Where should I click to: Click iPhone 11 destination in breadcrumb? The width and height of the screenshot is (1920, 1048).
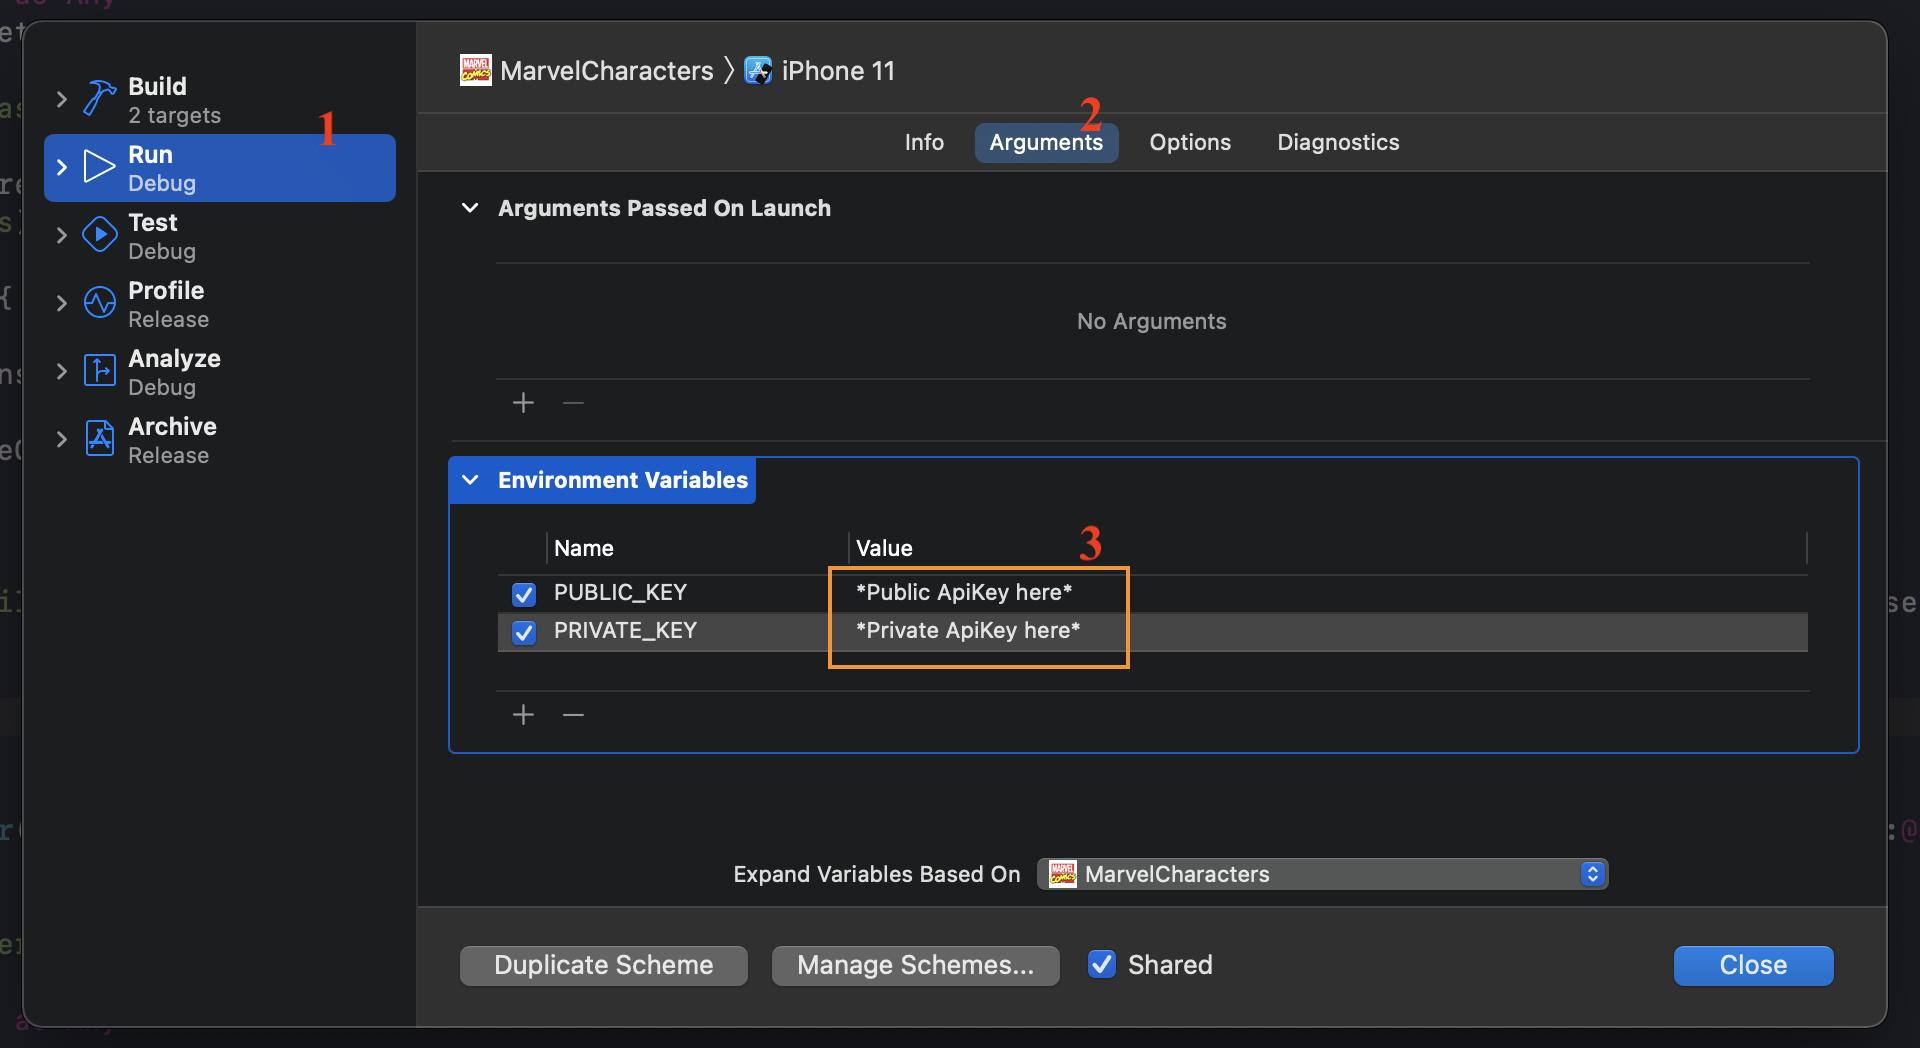click(x=838, y=71)
